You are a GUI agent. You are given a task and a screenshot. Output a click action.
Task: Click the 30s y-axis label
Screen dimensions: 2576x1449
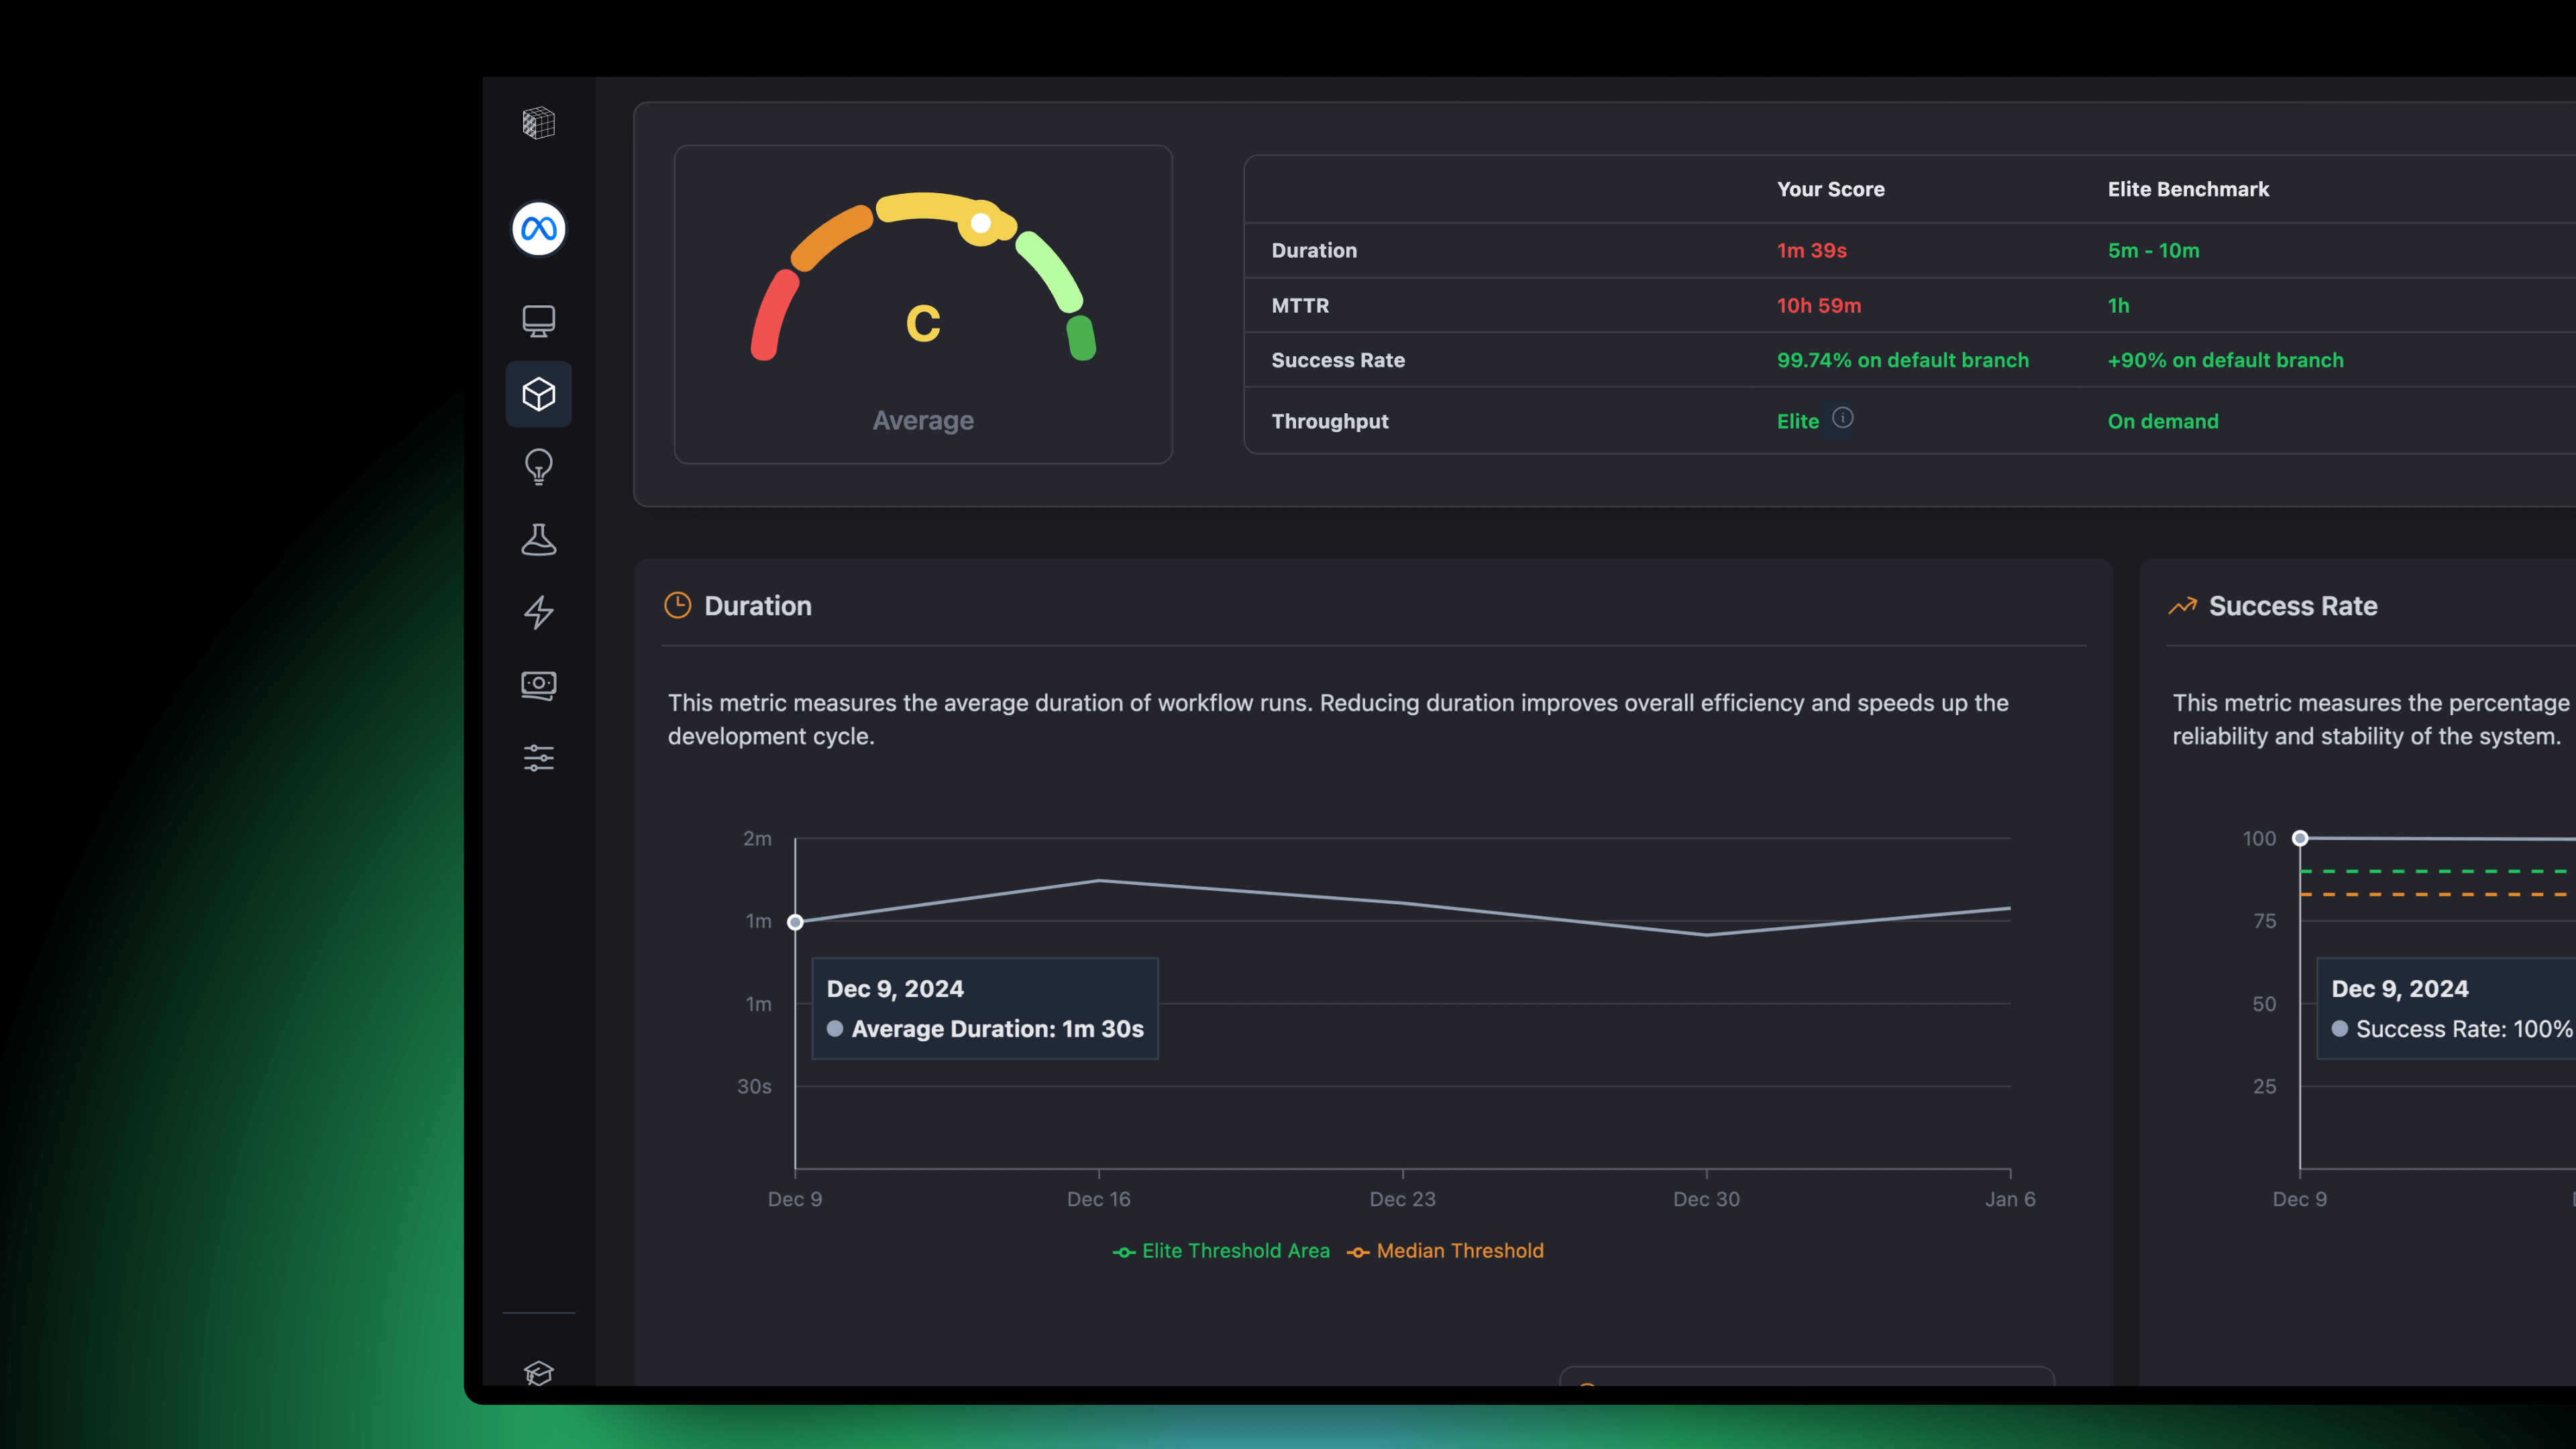click(x=754, y=1086)
